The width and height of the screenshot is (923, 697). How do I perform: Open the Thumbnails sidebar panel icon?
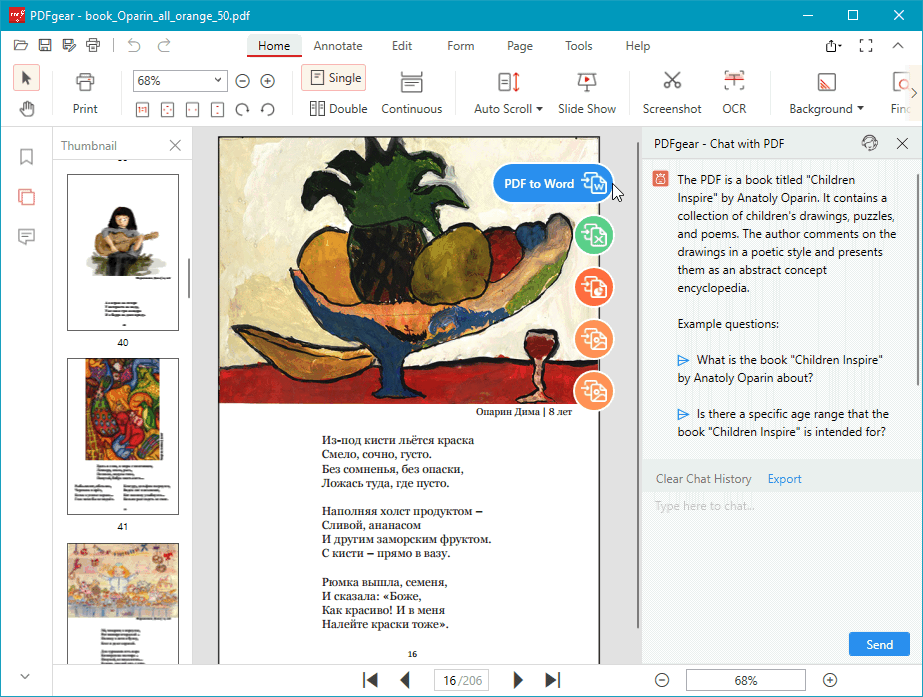(26, 197)
